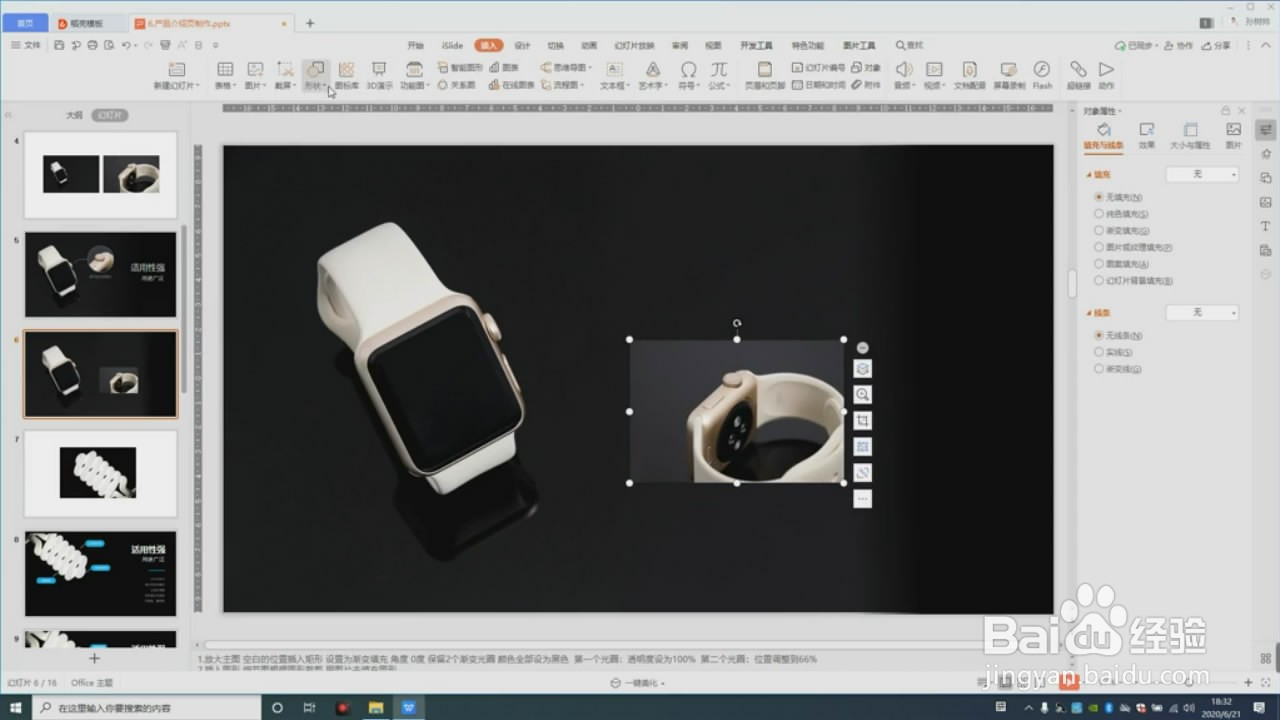Open the 动作 action settings icon
The width and height of the screenshot is (1280, 720).
point(1106,75)
